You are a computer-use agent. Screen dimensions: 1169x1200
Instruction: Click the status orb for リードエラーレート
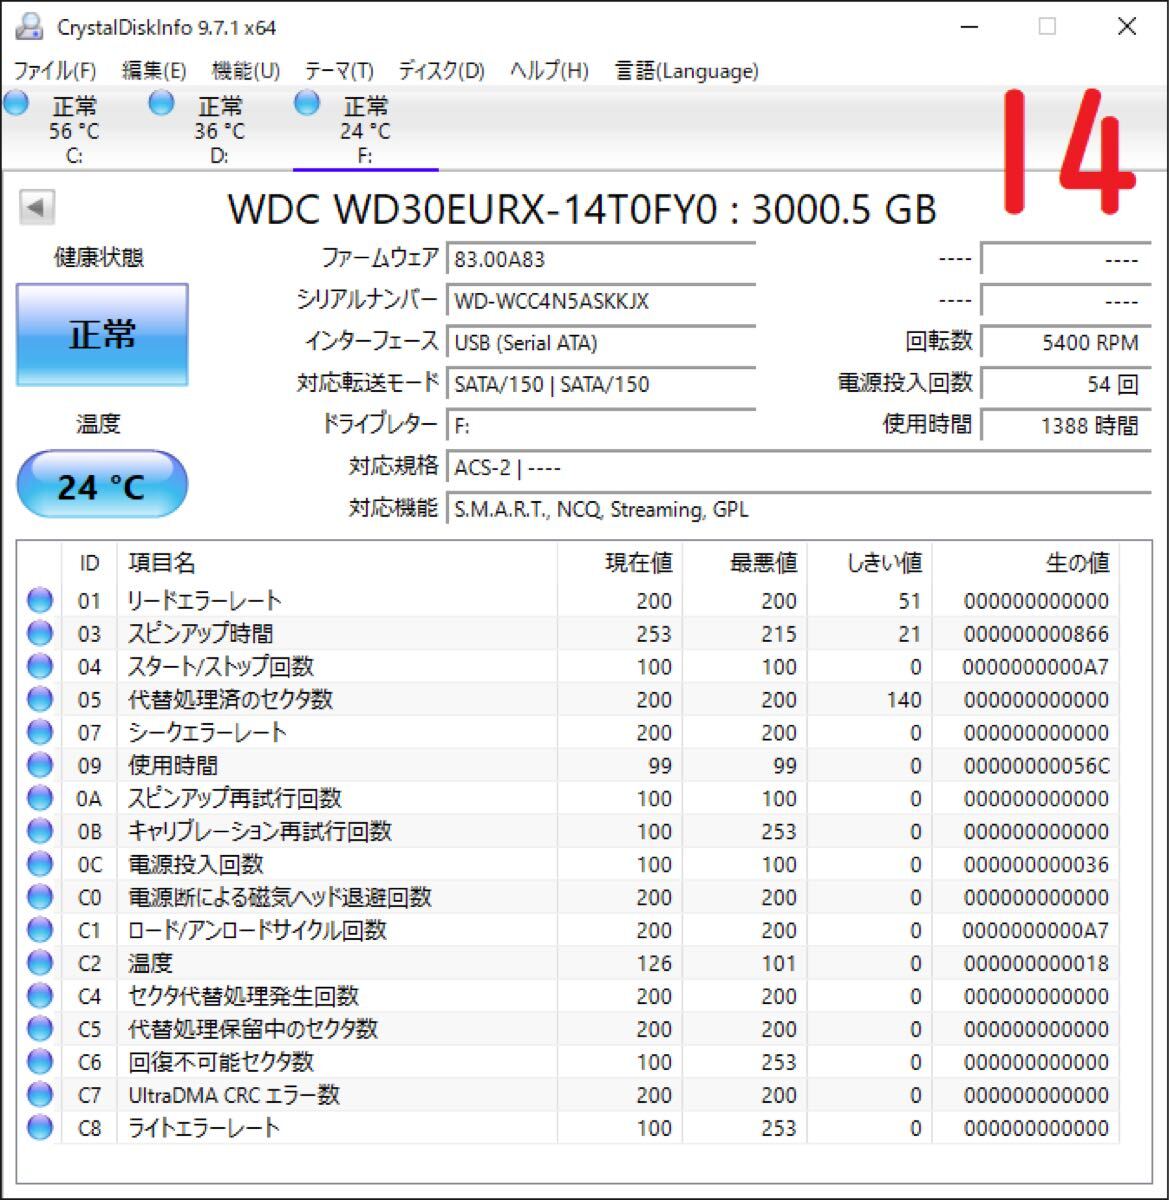[x=40, y=600]
